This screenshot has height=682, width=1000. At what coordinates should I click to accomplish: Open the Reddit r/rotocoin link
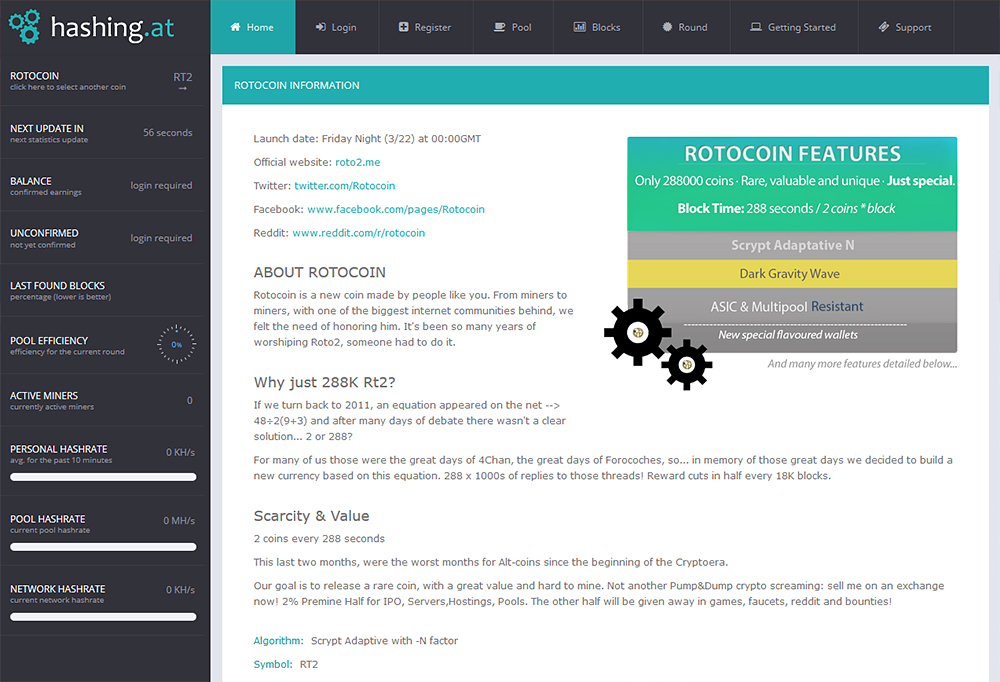tap(358, 233)
